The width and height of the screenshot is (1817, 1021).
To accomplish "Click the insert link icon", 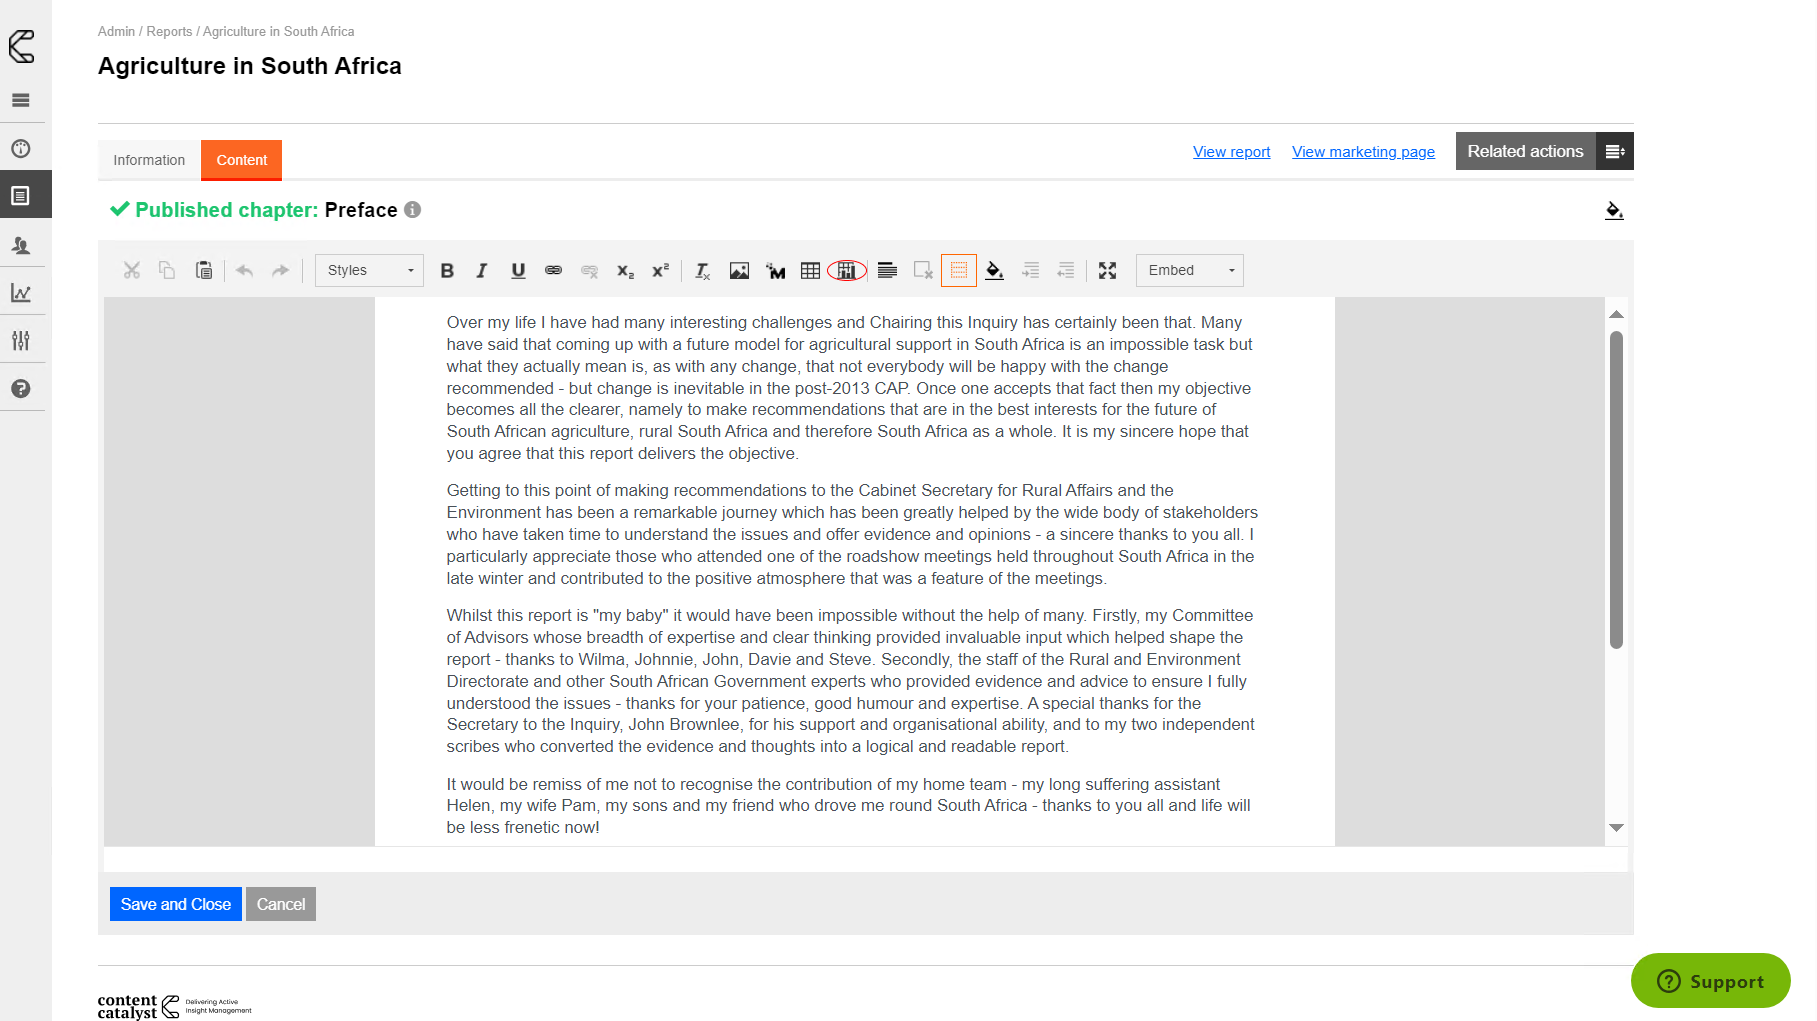I will point(553,271).
